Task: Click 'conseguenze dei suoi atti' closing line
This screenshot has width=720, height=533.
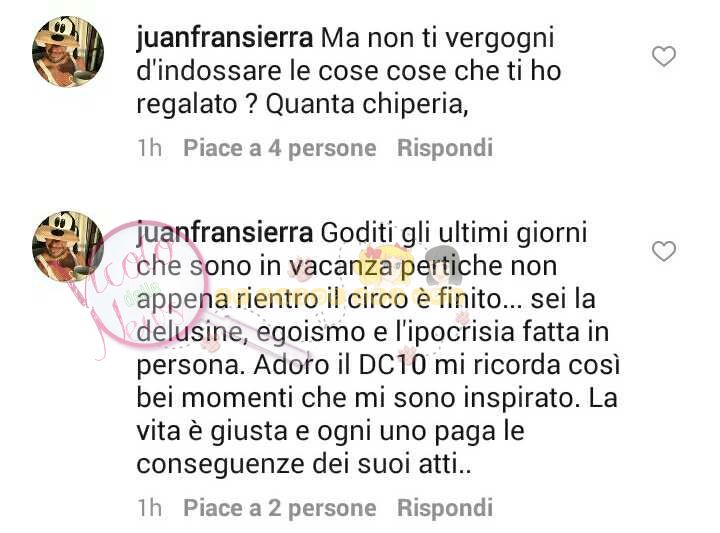Action: (x=304, y=465)
